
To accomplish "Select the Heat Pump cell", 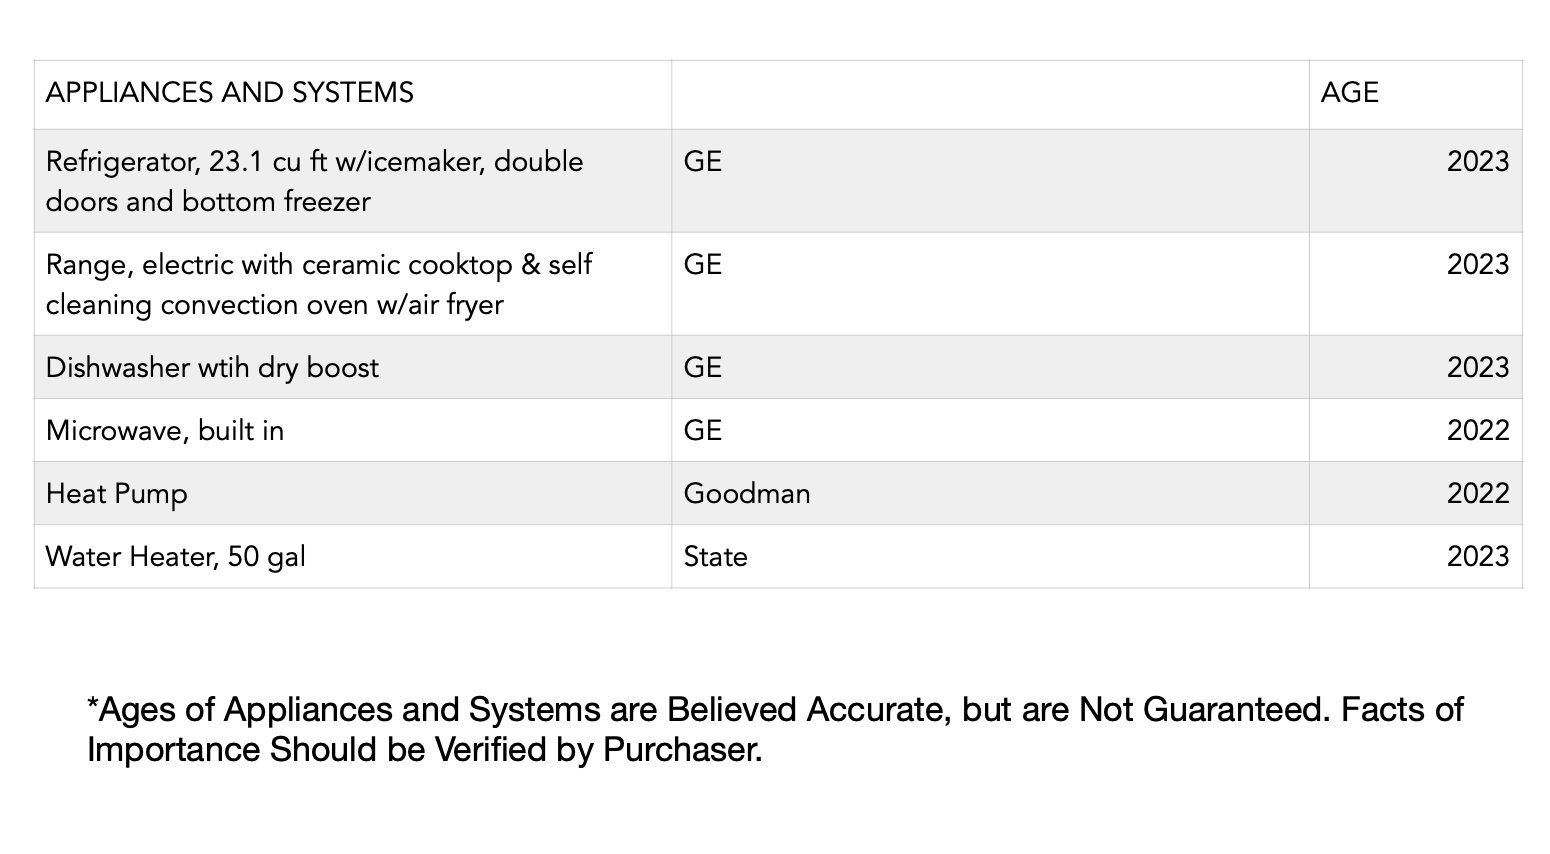I will [117, 494].
